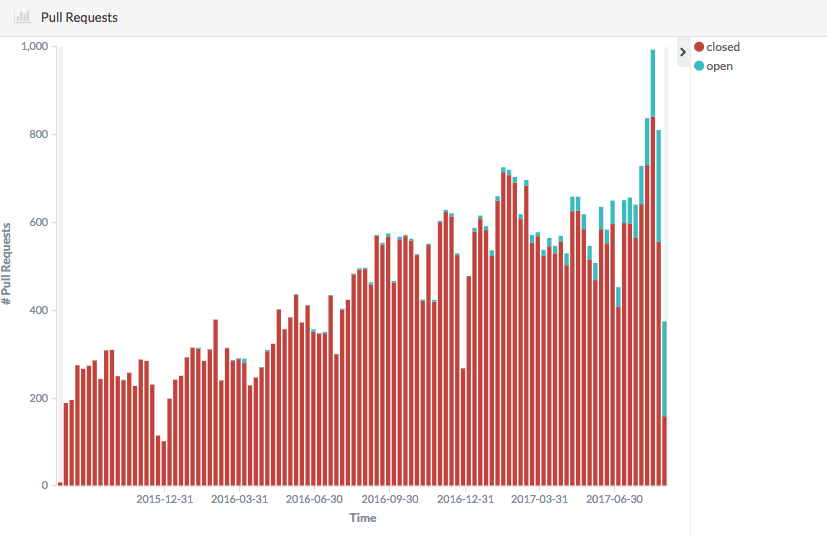Click the red closed legend dot
Viewport: 827px width, 536px height.
click(x=699, y=47)
